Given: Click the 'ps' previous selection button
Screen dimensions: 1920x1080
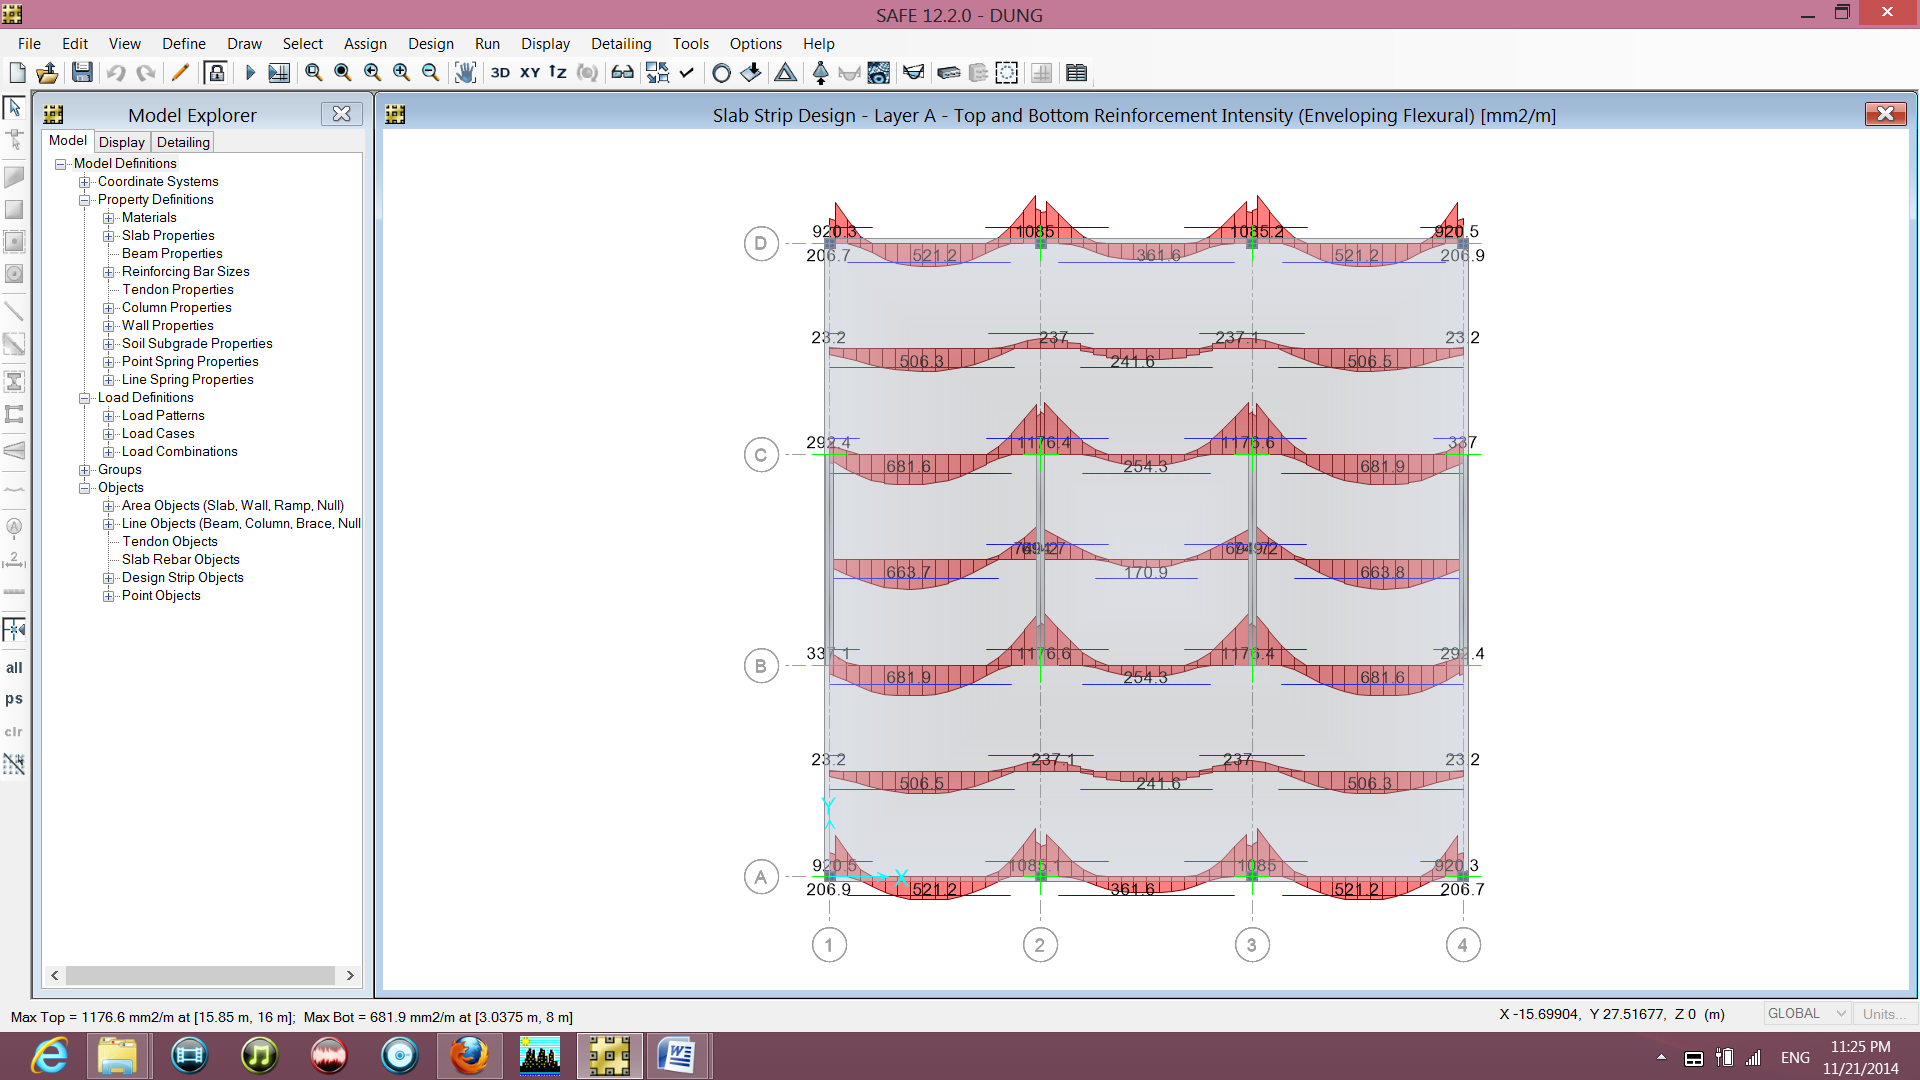Looking at the screenshot, I should pyautogui.click(x=14, y=699).
